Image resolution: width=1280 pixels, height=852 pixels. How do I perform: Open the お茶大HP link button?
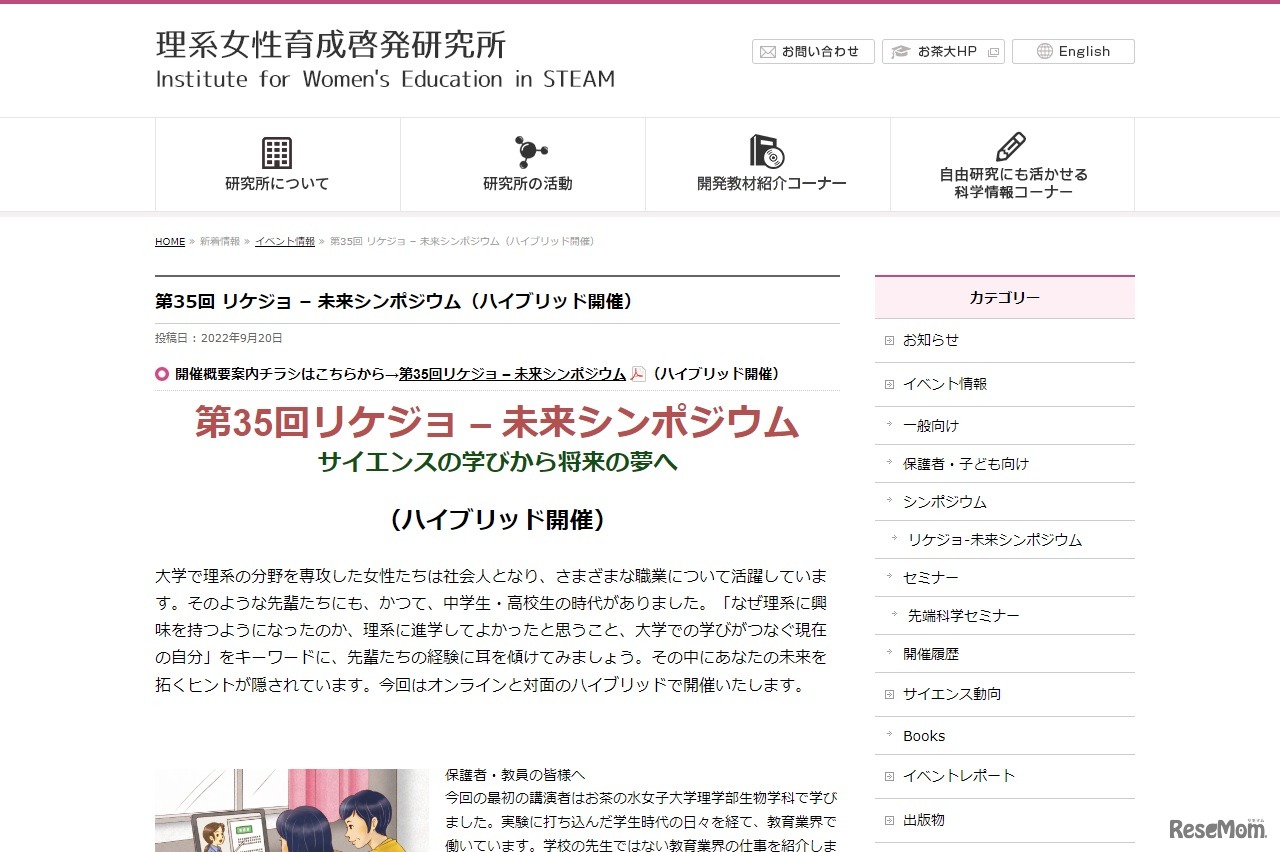tap(943, 52)
